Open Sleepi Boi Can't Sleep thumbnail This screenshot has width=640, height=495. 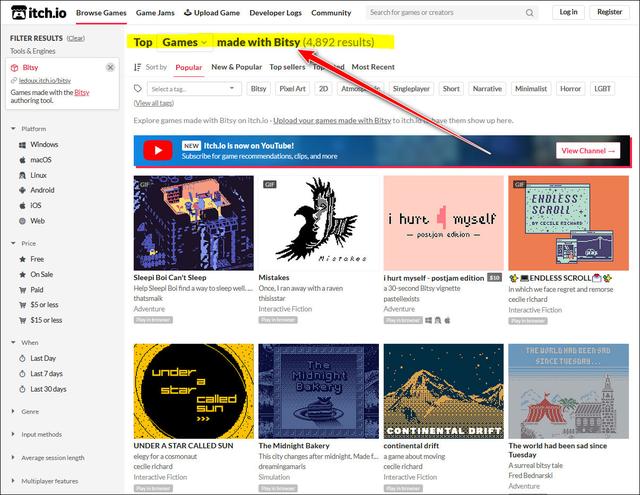193,223
